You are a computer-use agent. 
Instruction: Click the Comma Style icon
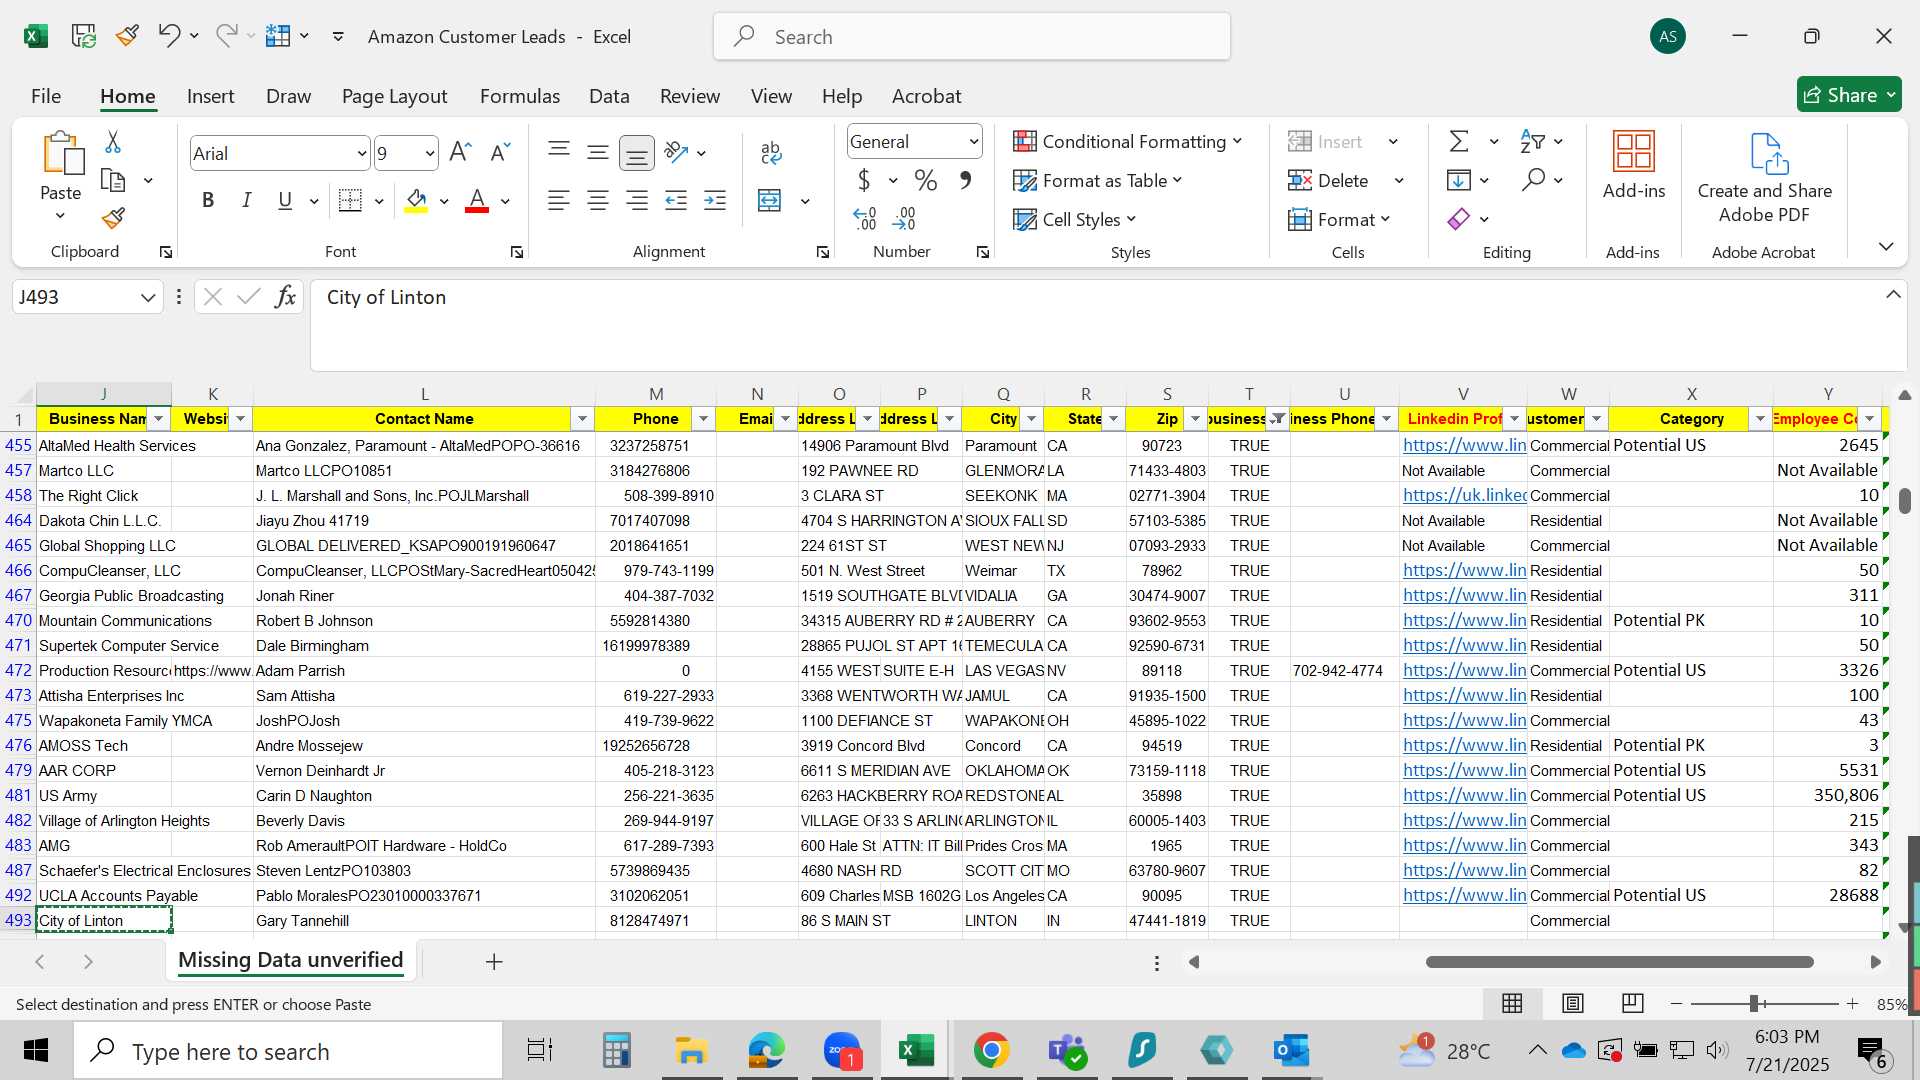[966, 180]
